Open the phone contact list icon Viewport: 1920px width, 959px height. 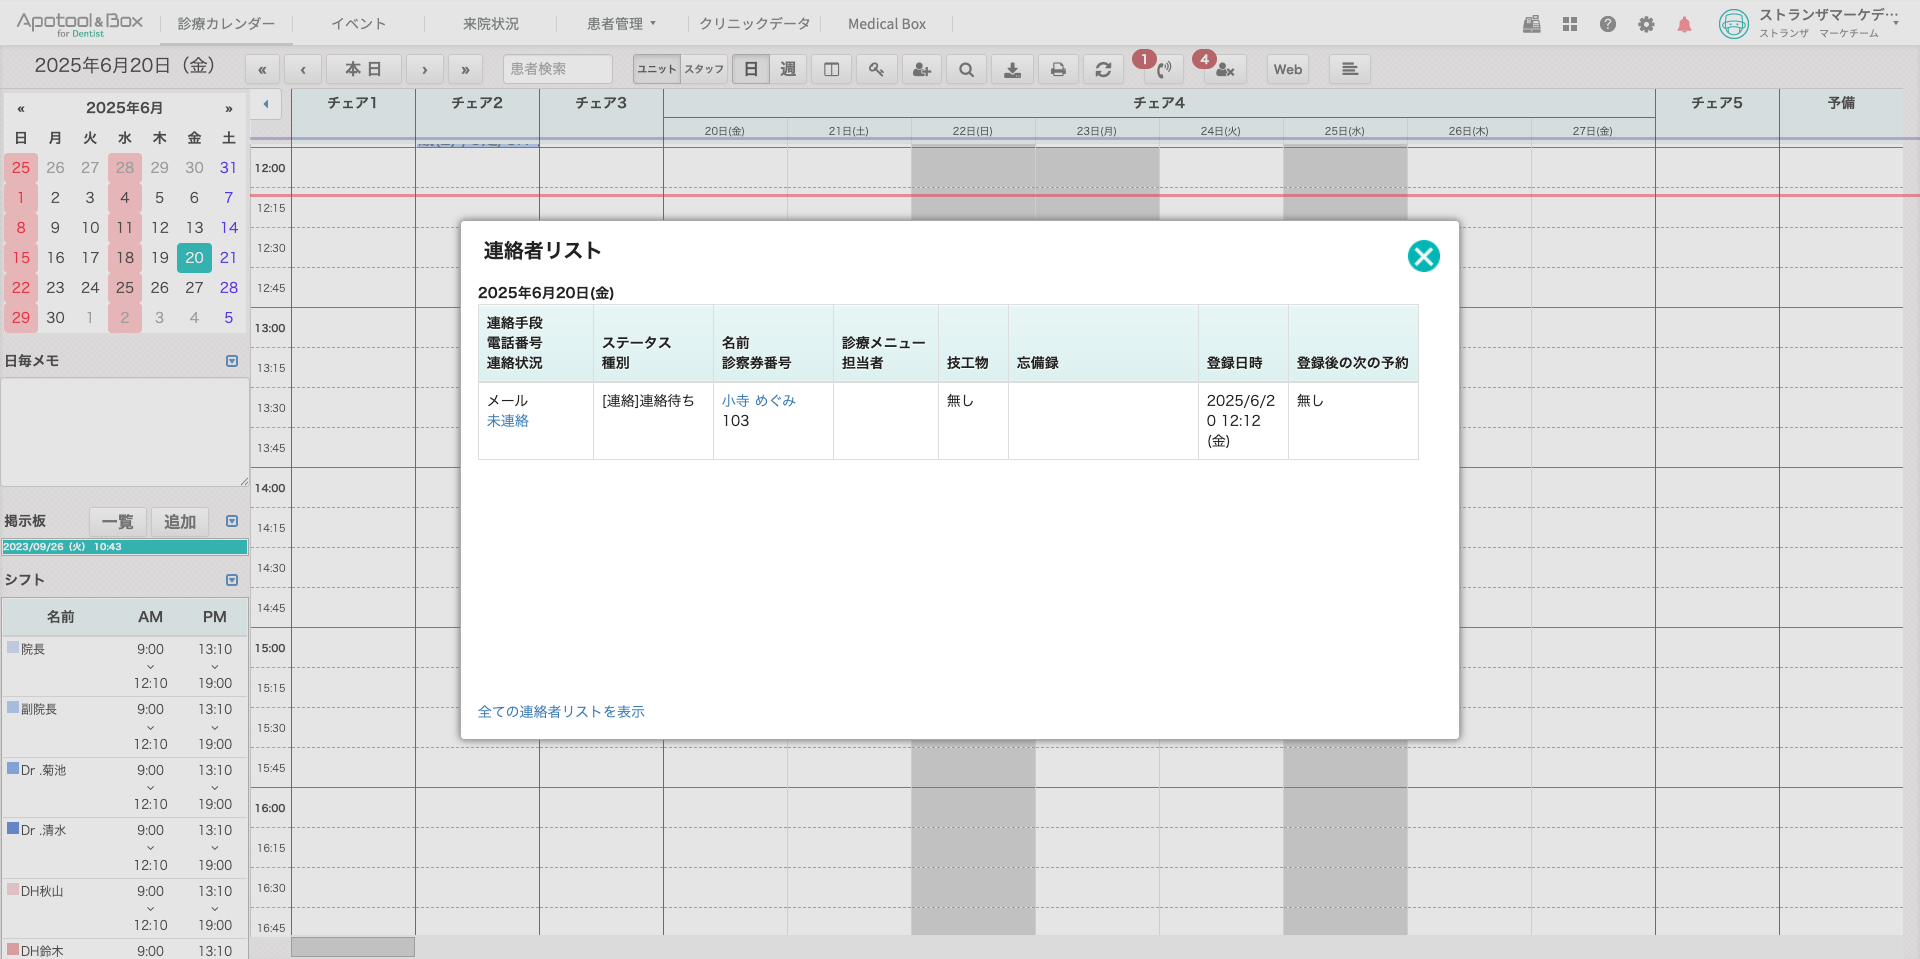coord(1163,69)
